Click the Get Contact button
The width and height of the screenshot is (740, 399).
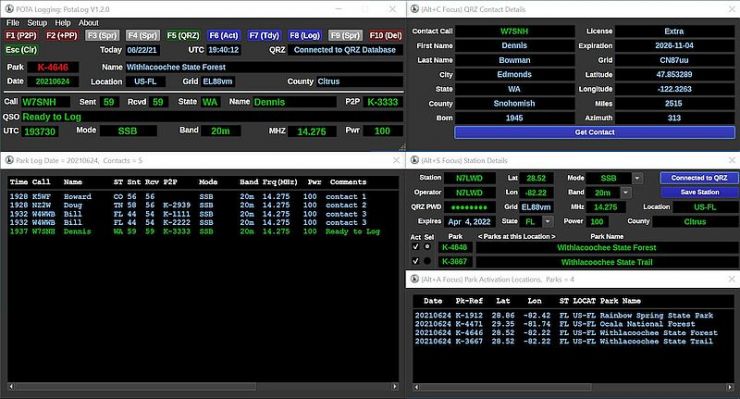pos(594,132)
